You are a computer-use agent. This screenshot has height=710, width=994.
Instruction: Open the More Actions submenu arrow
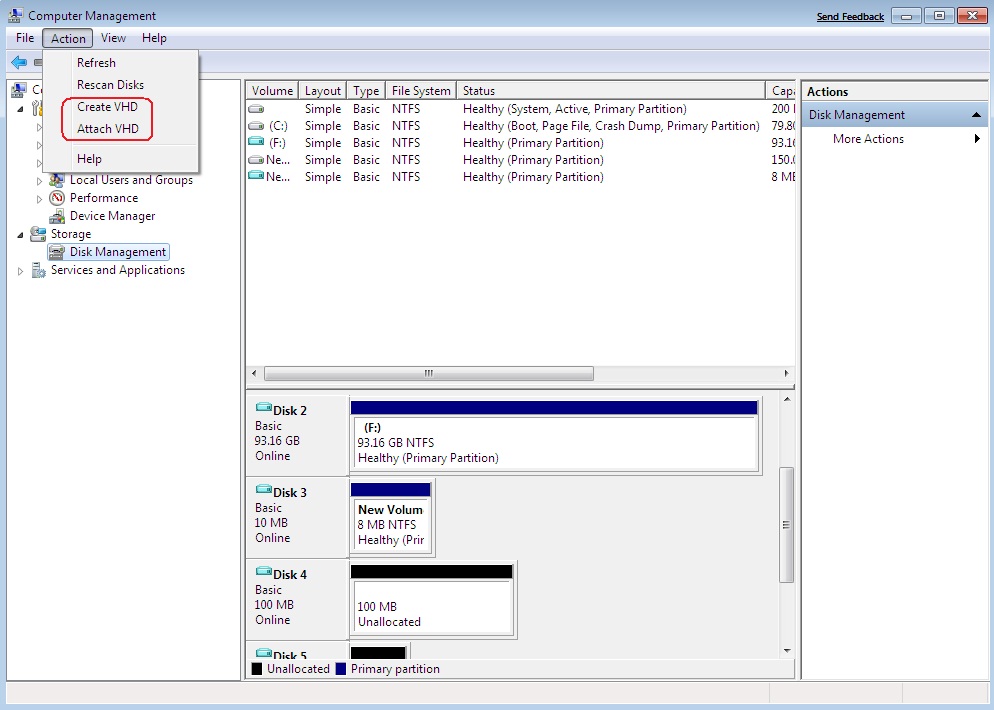(x=978, y=138)
